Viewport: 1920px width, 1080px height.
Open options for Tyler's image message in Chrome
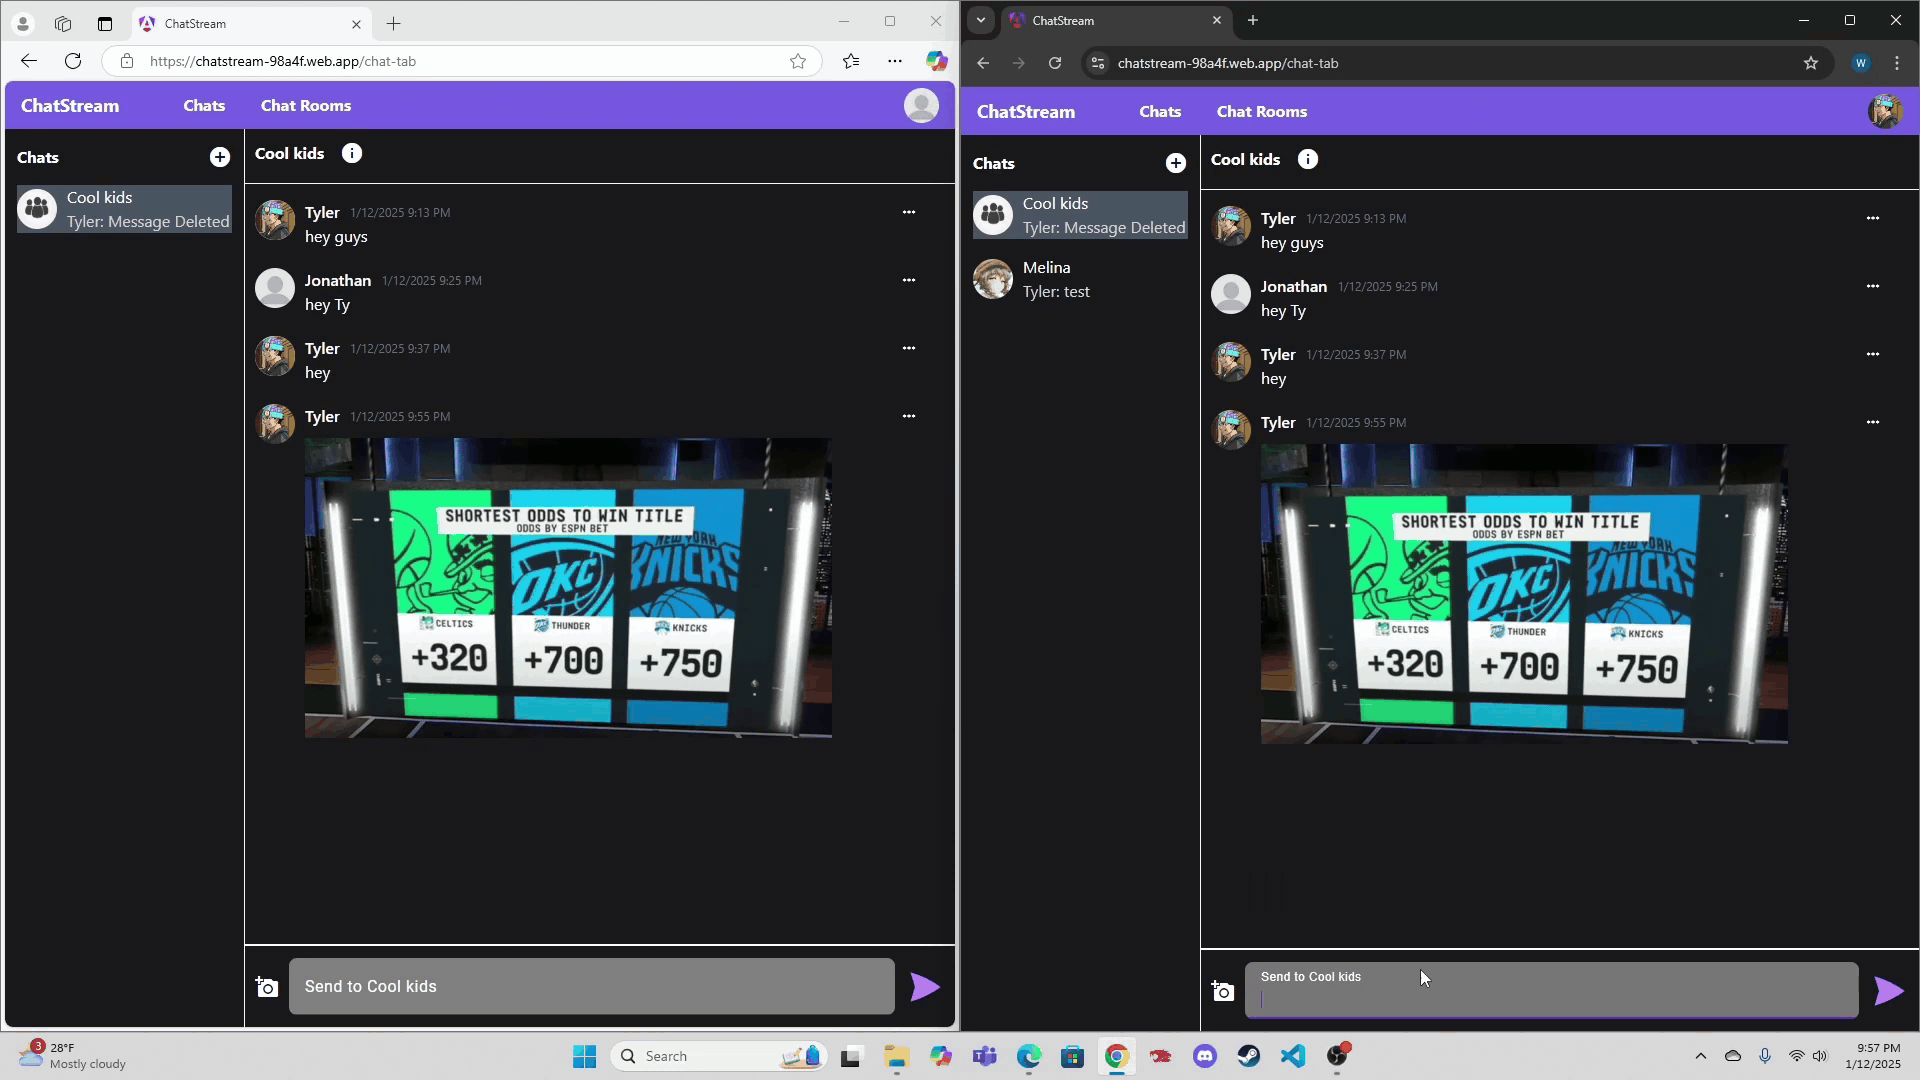pyautogui.click(x=1873, y=422)
